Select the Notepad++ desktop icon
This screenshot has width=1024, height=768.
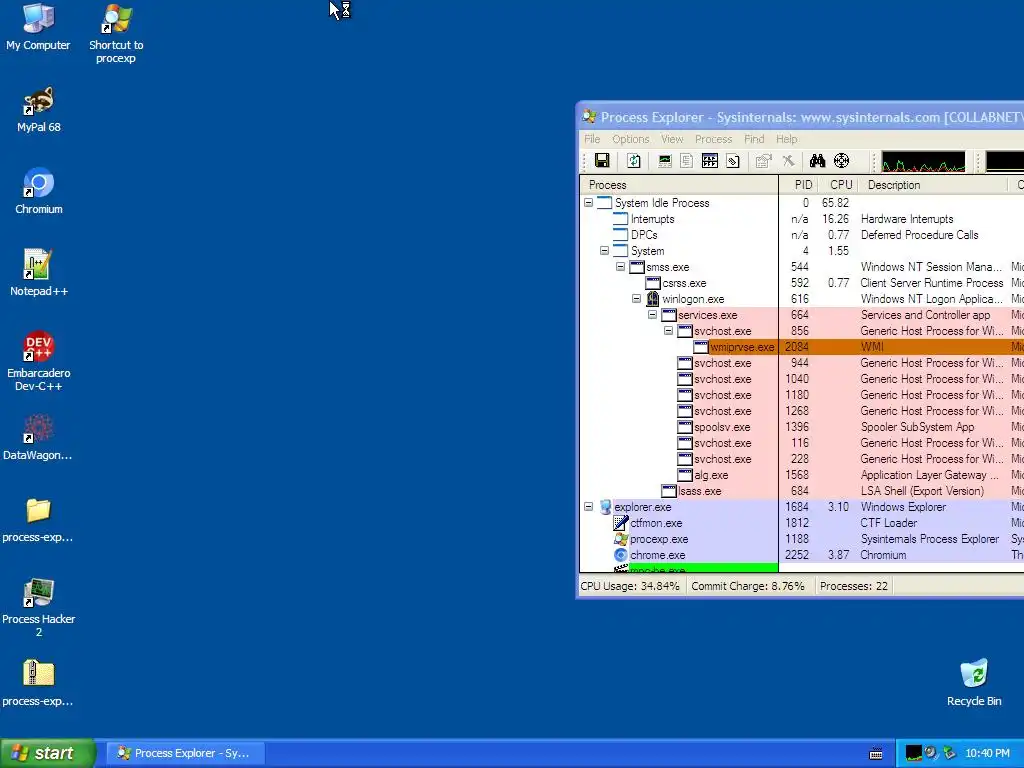[39, 273]
